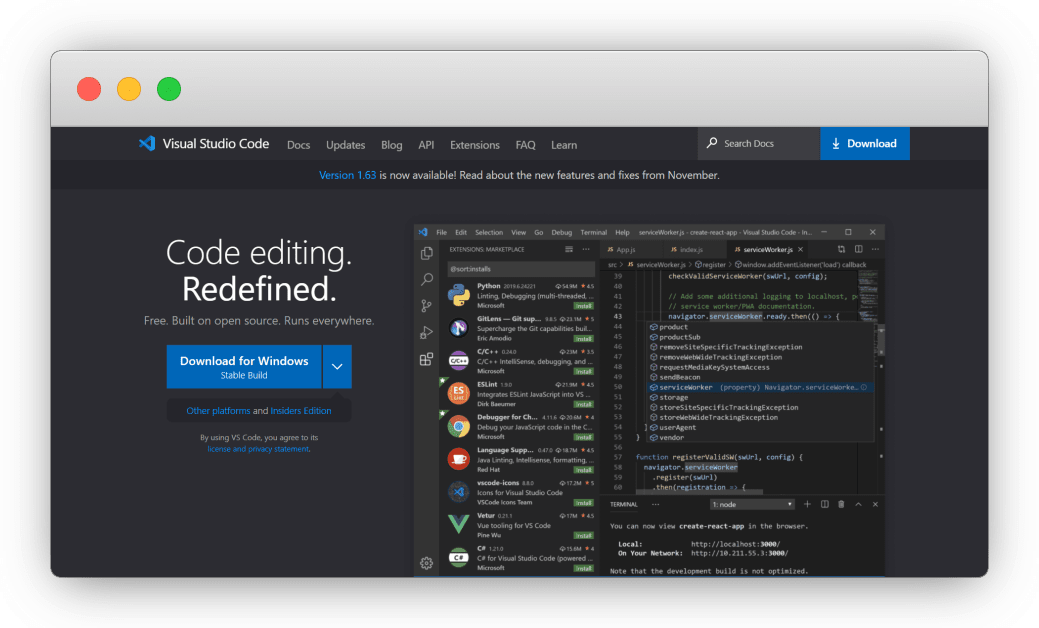The image size is (1039, 628).
Task: Select the serviceWorker autocomplete suggestion
Action: [x=760, y=388]
